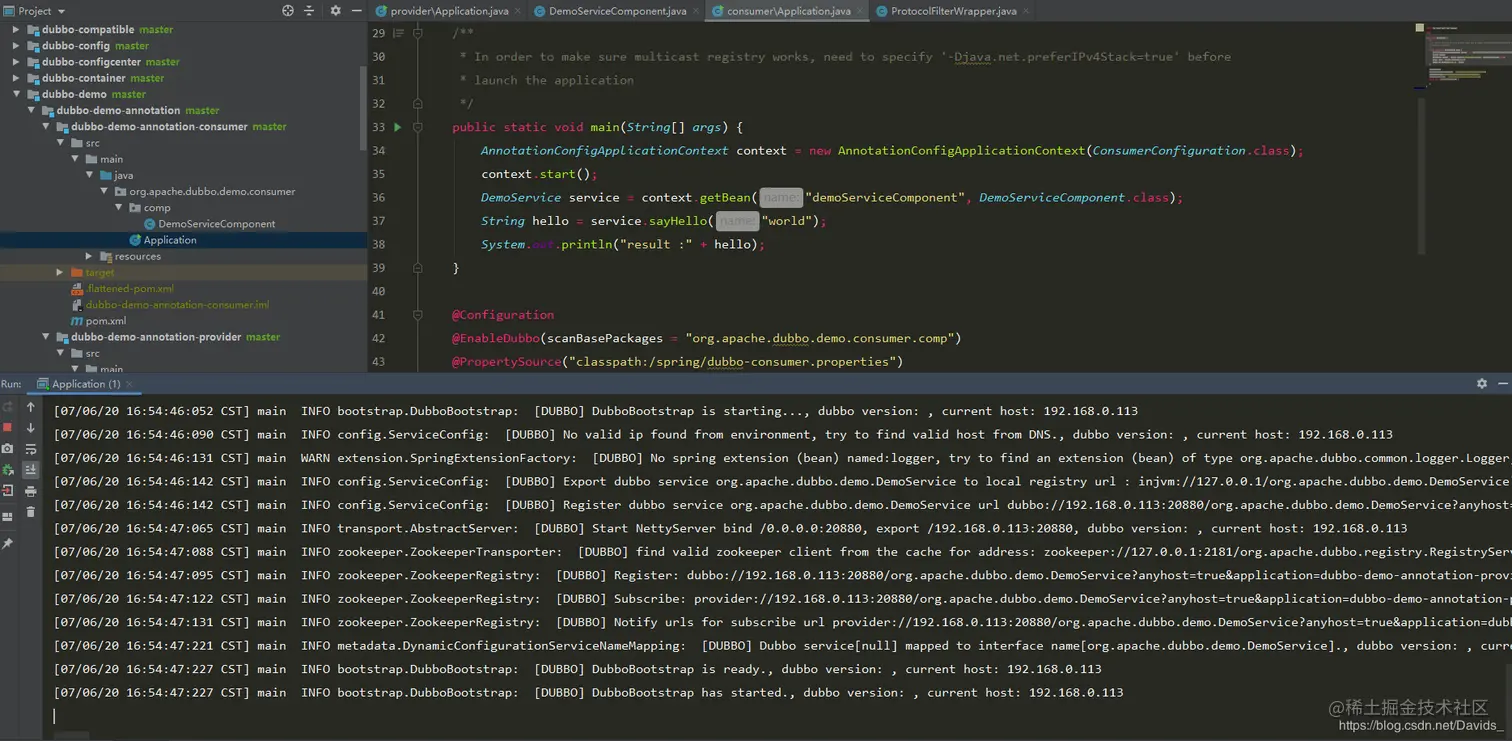
Task: Expand the dubbo-compatible module
Action: click(16, 30)
